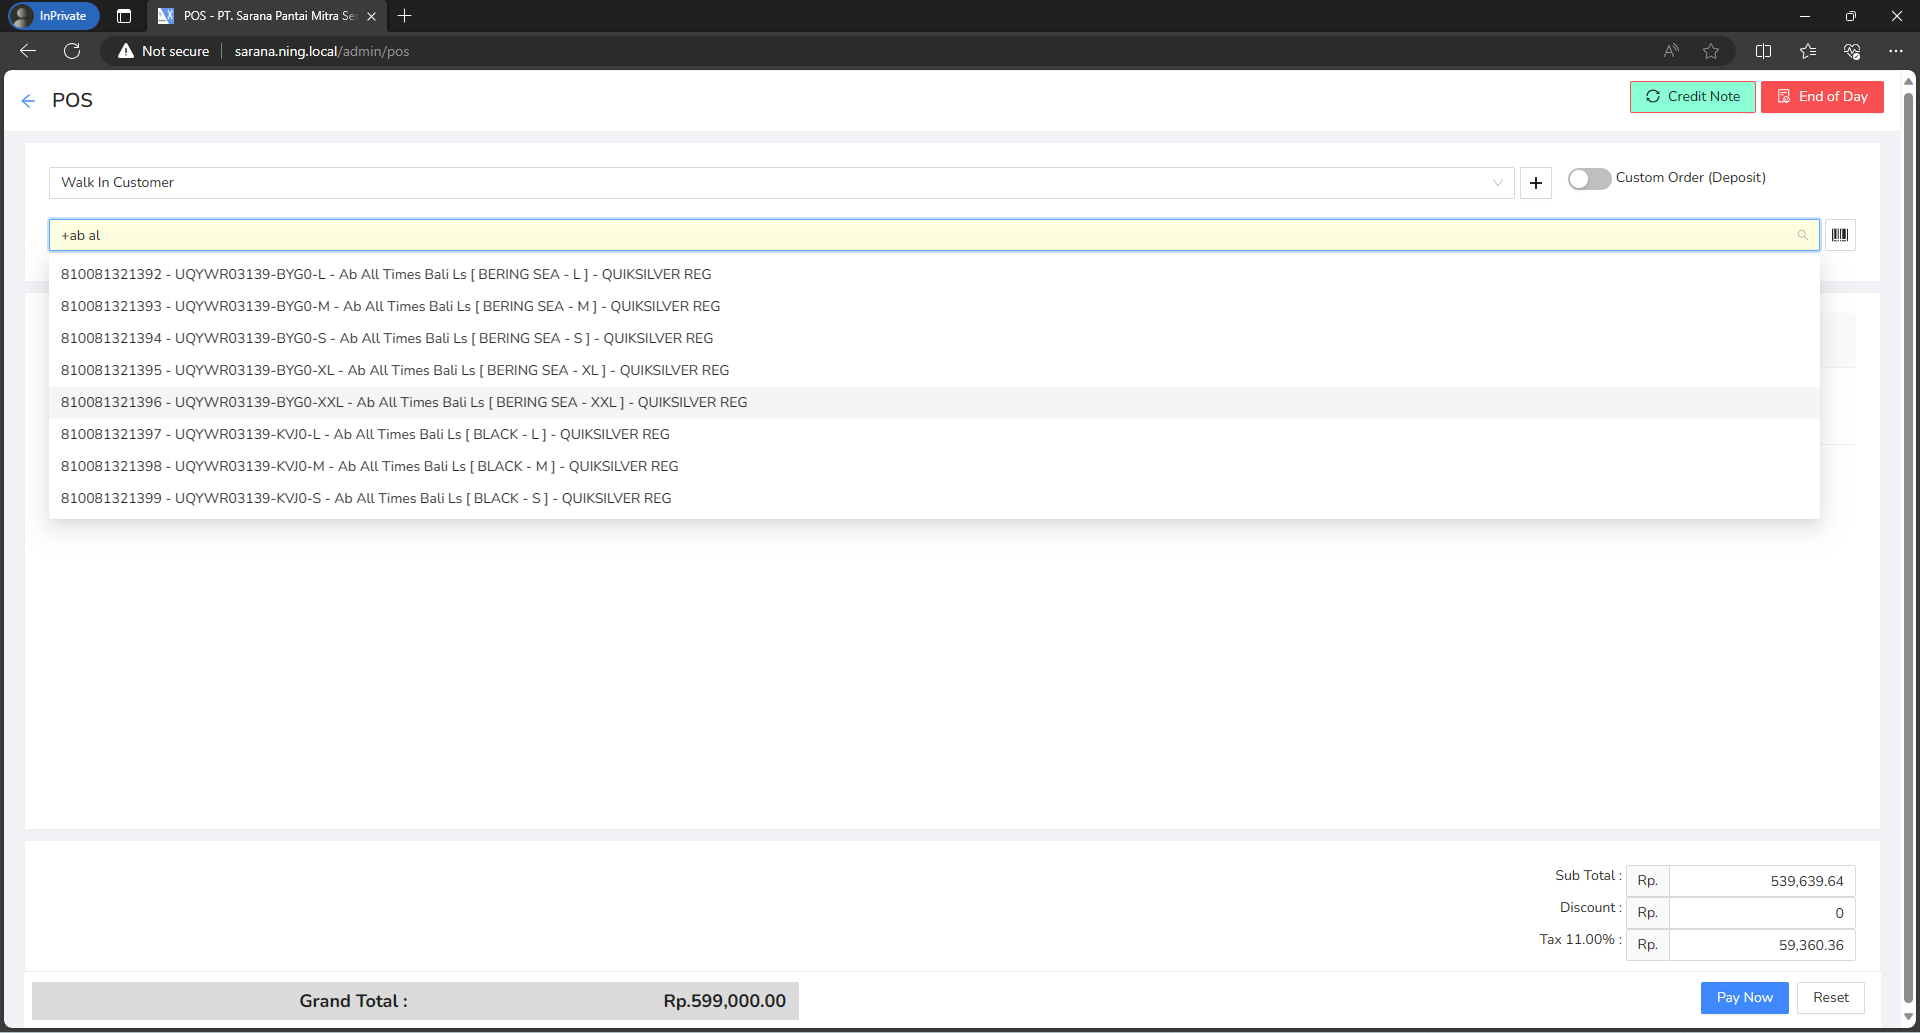This screenshot has height=1033, width=1920.
Task: Select product BERING SEA - XL suggestion
Action: pyautogui.click(x=934, y=370)
